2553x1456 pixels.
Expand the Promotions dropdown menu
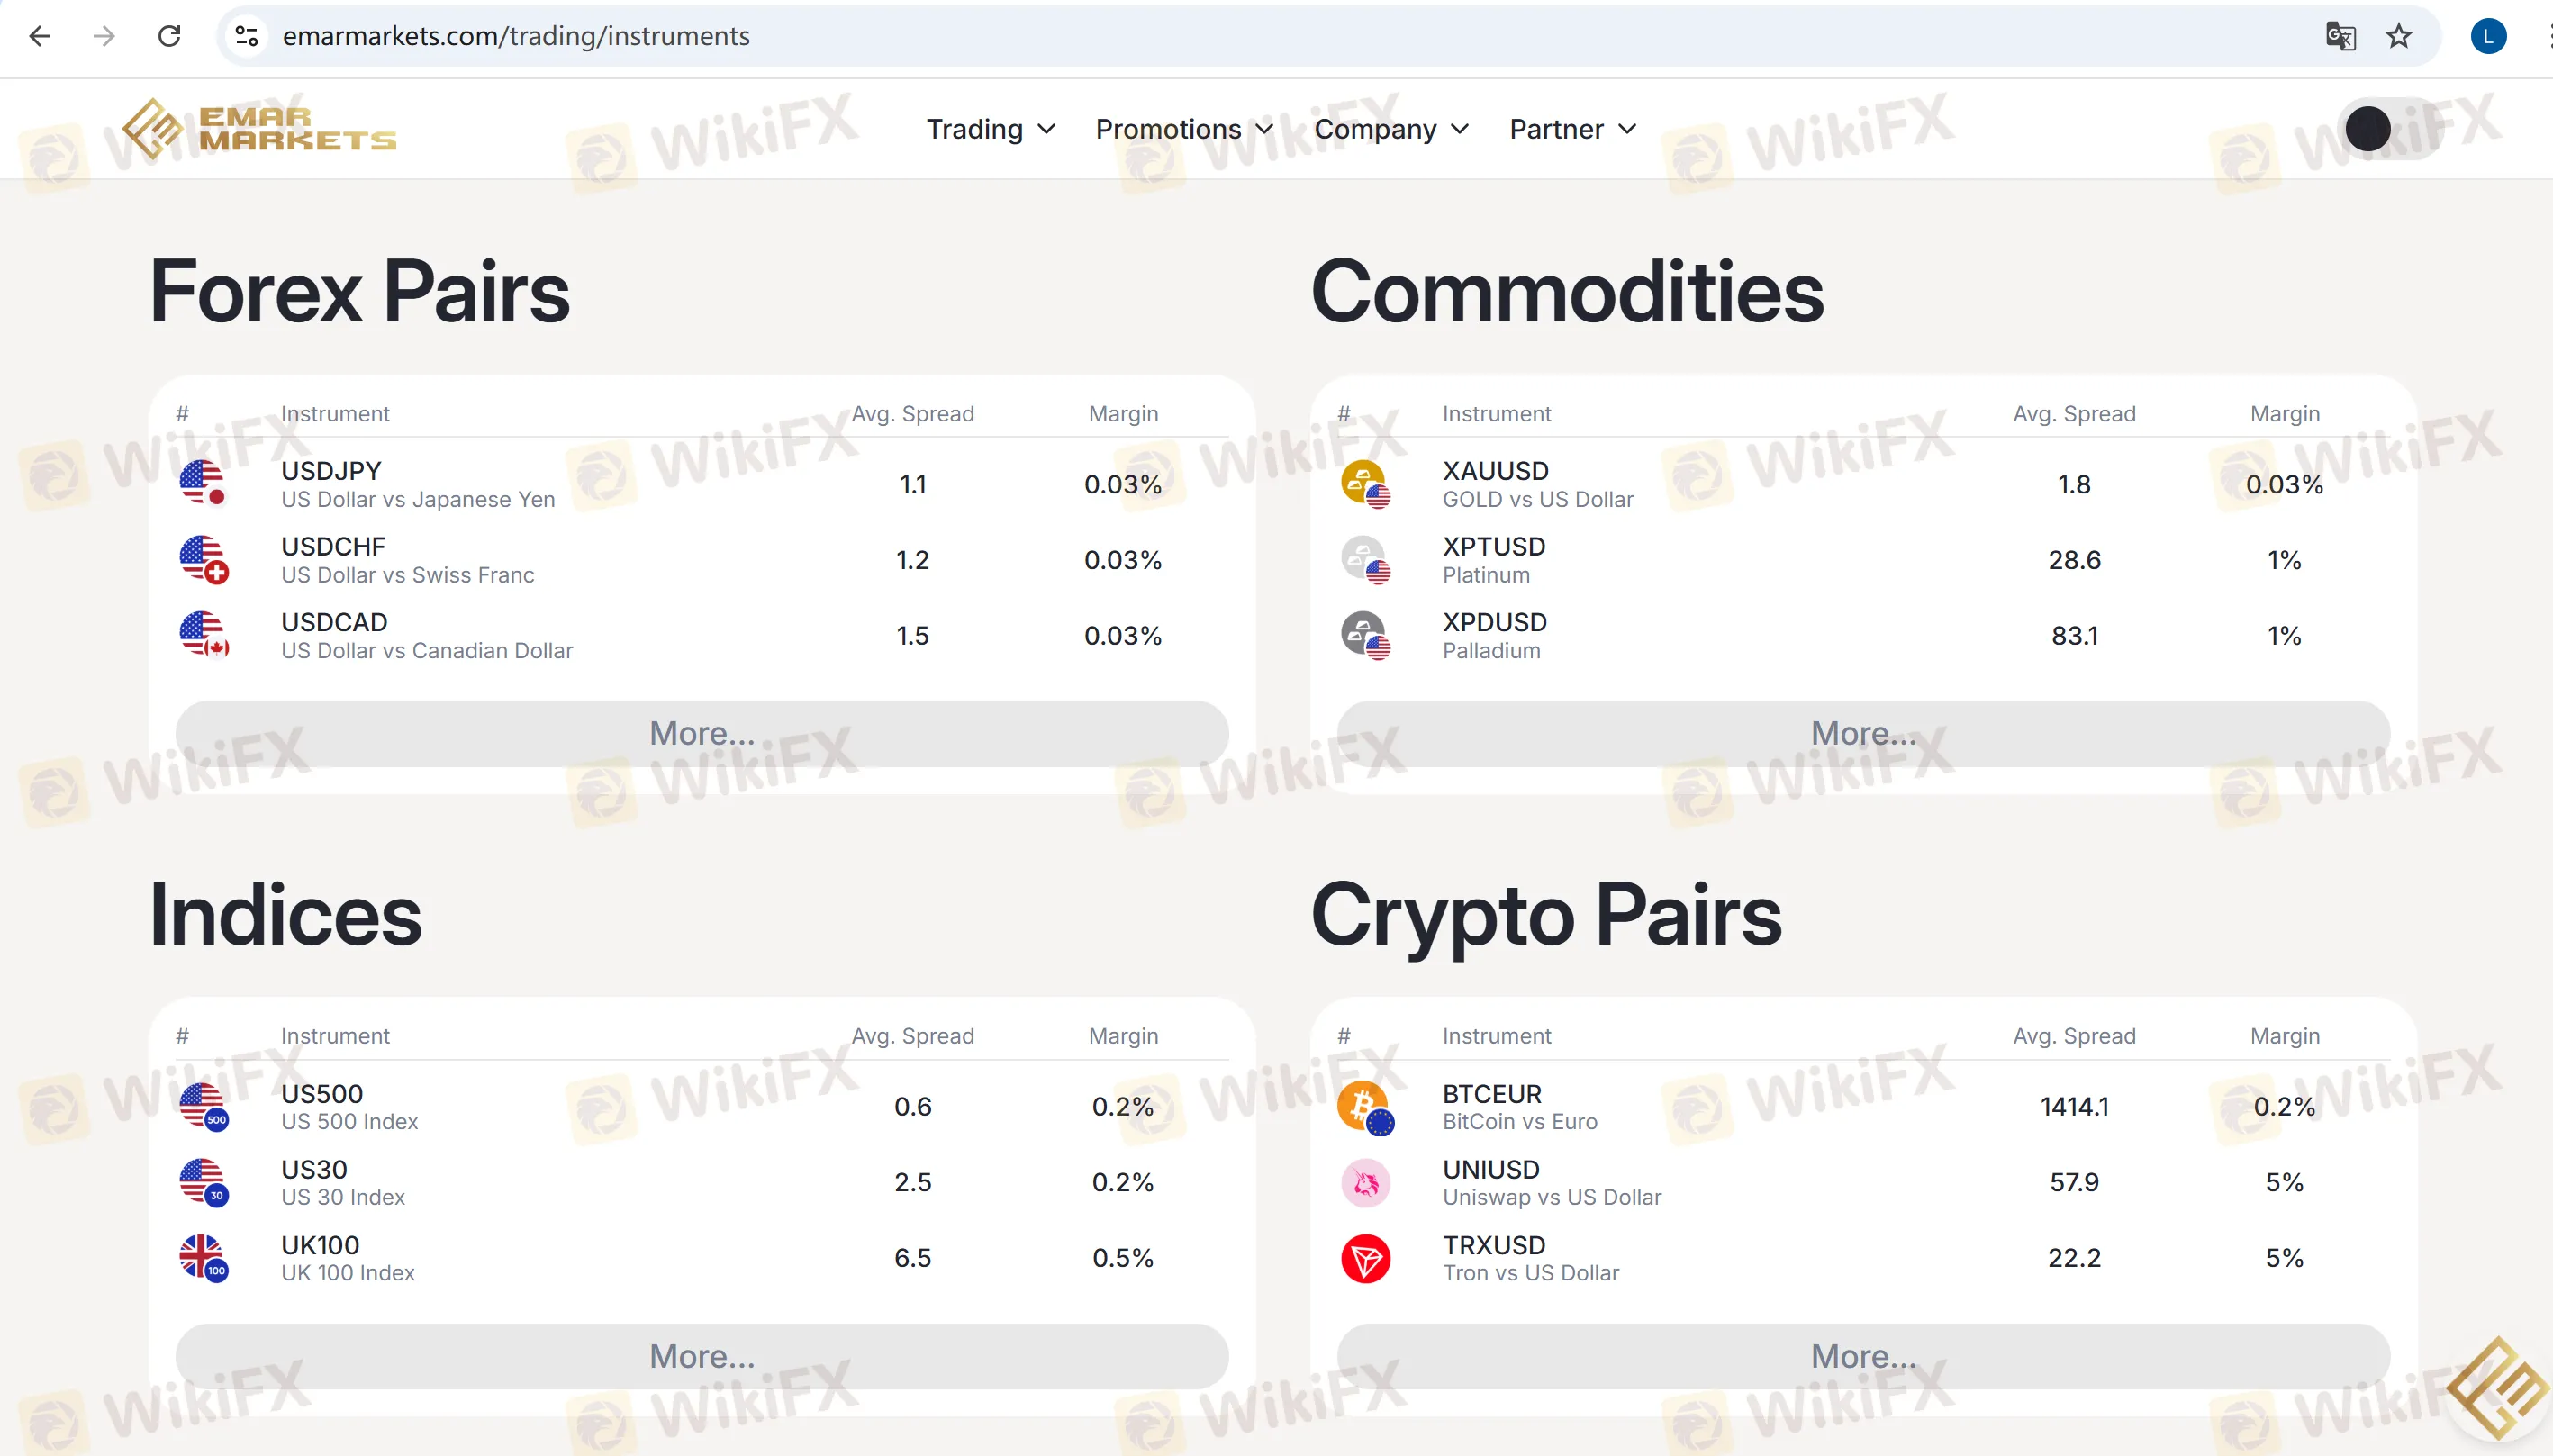[1184, 129]
